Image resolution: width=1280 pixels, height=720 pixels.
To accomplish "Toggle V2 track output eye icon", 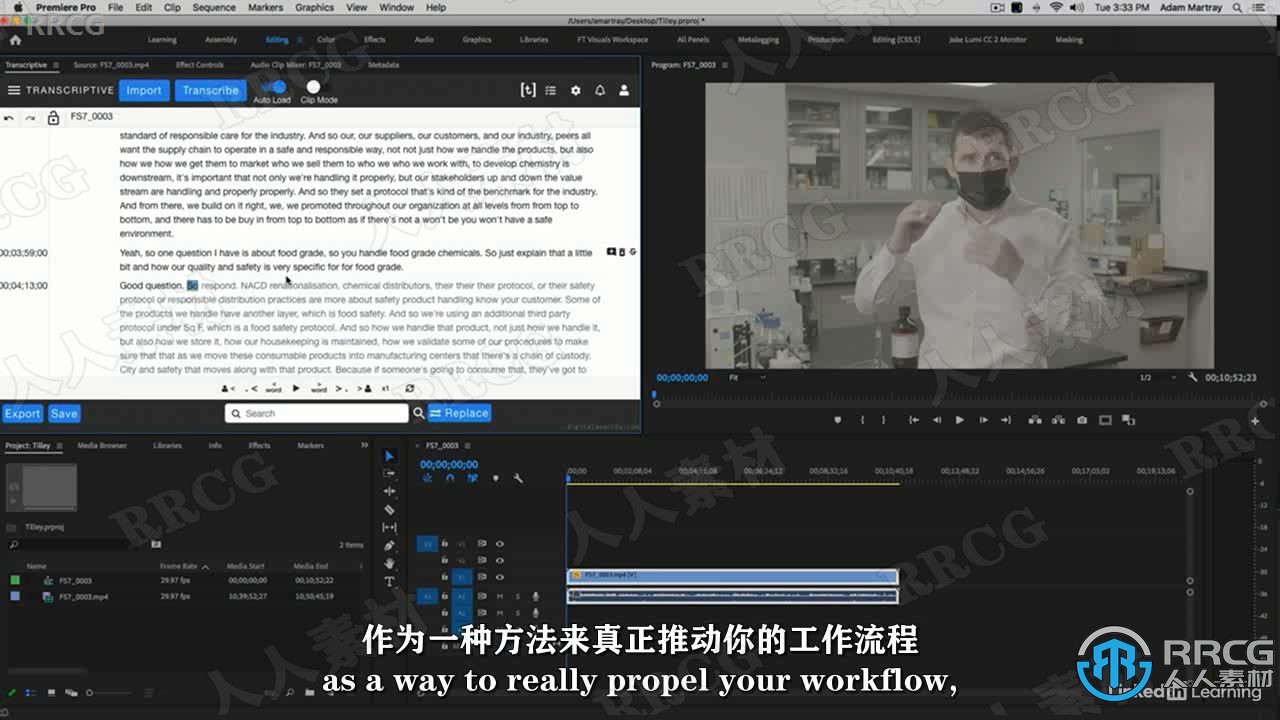I will (500, 560).
